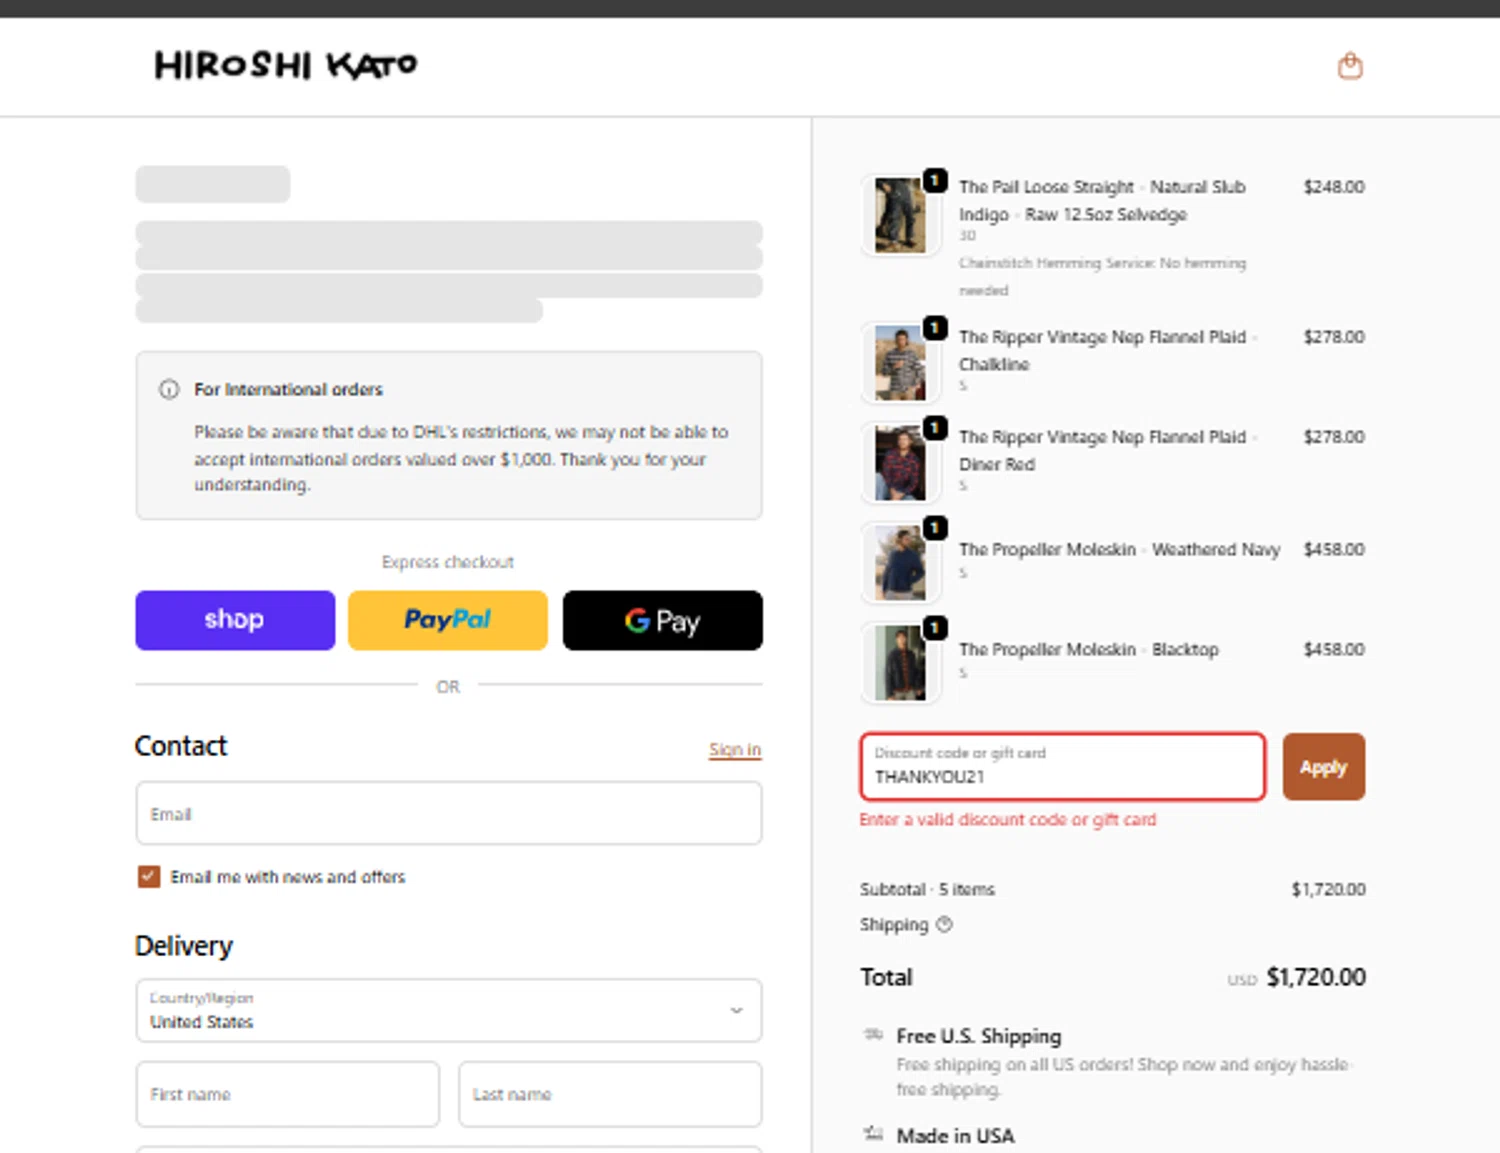Apply the discount code
1500x1153 pixels.
(x=1323, y=767)
